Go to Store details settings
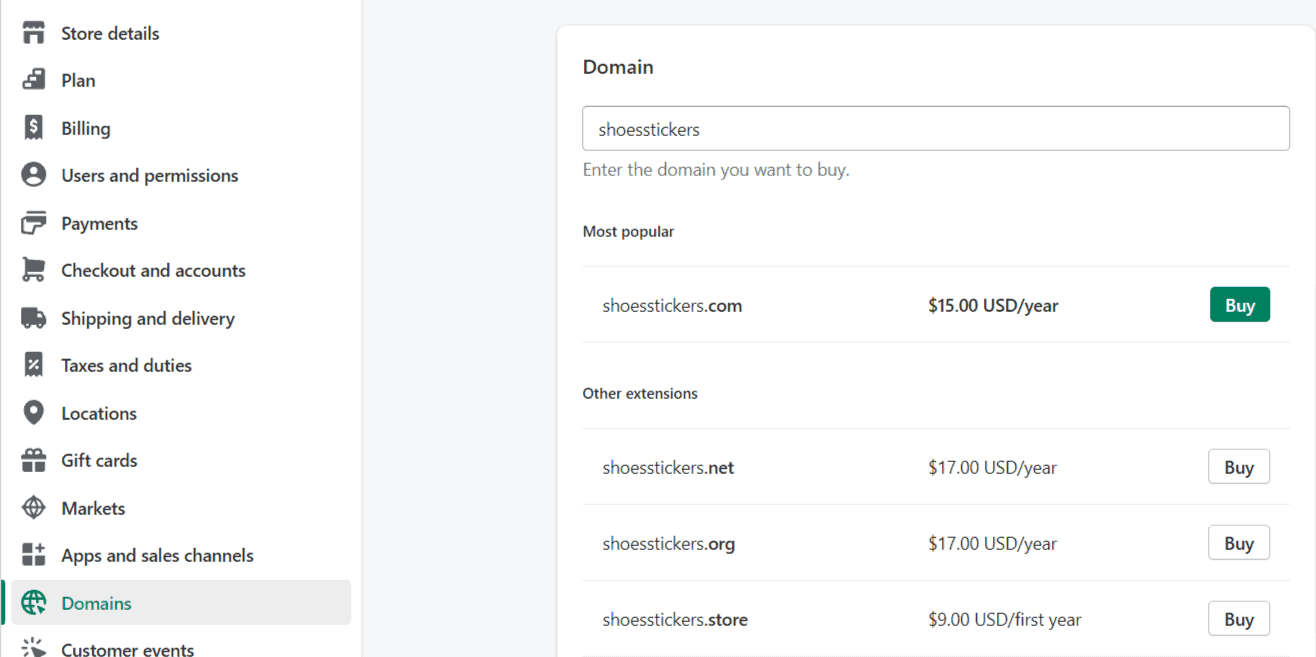 pyautogui.click(x=110, y=33)
